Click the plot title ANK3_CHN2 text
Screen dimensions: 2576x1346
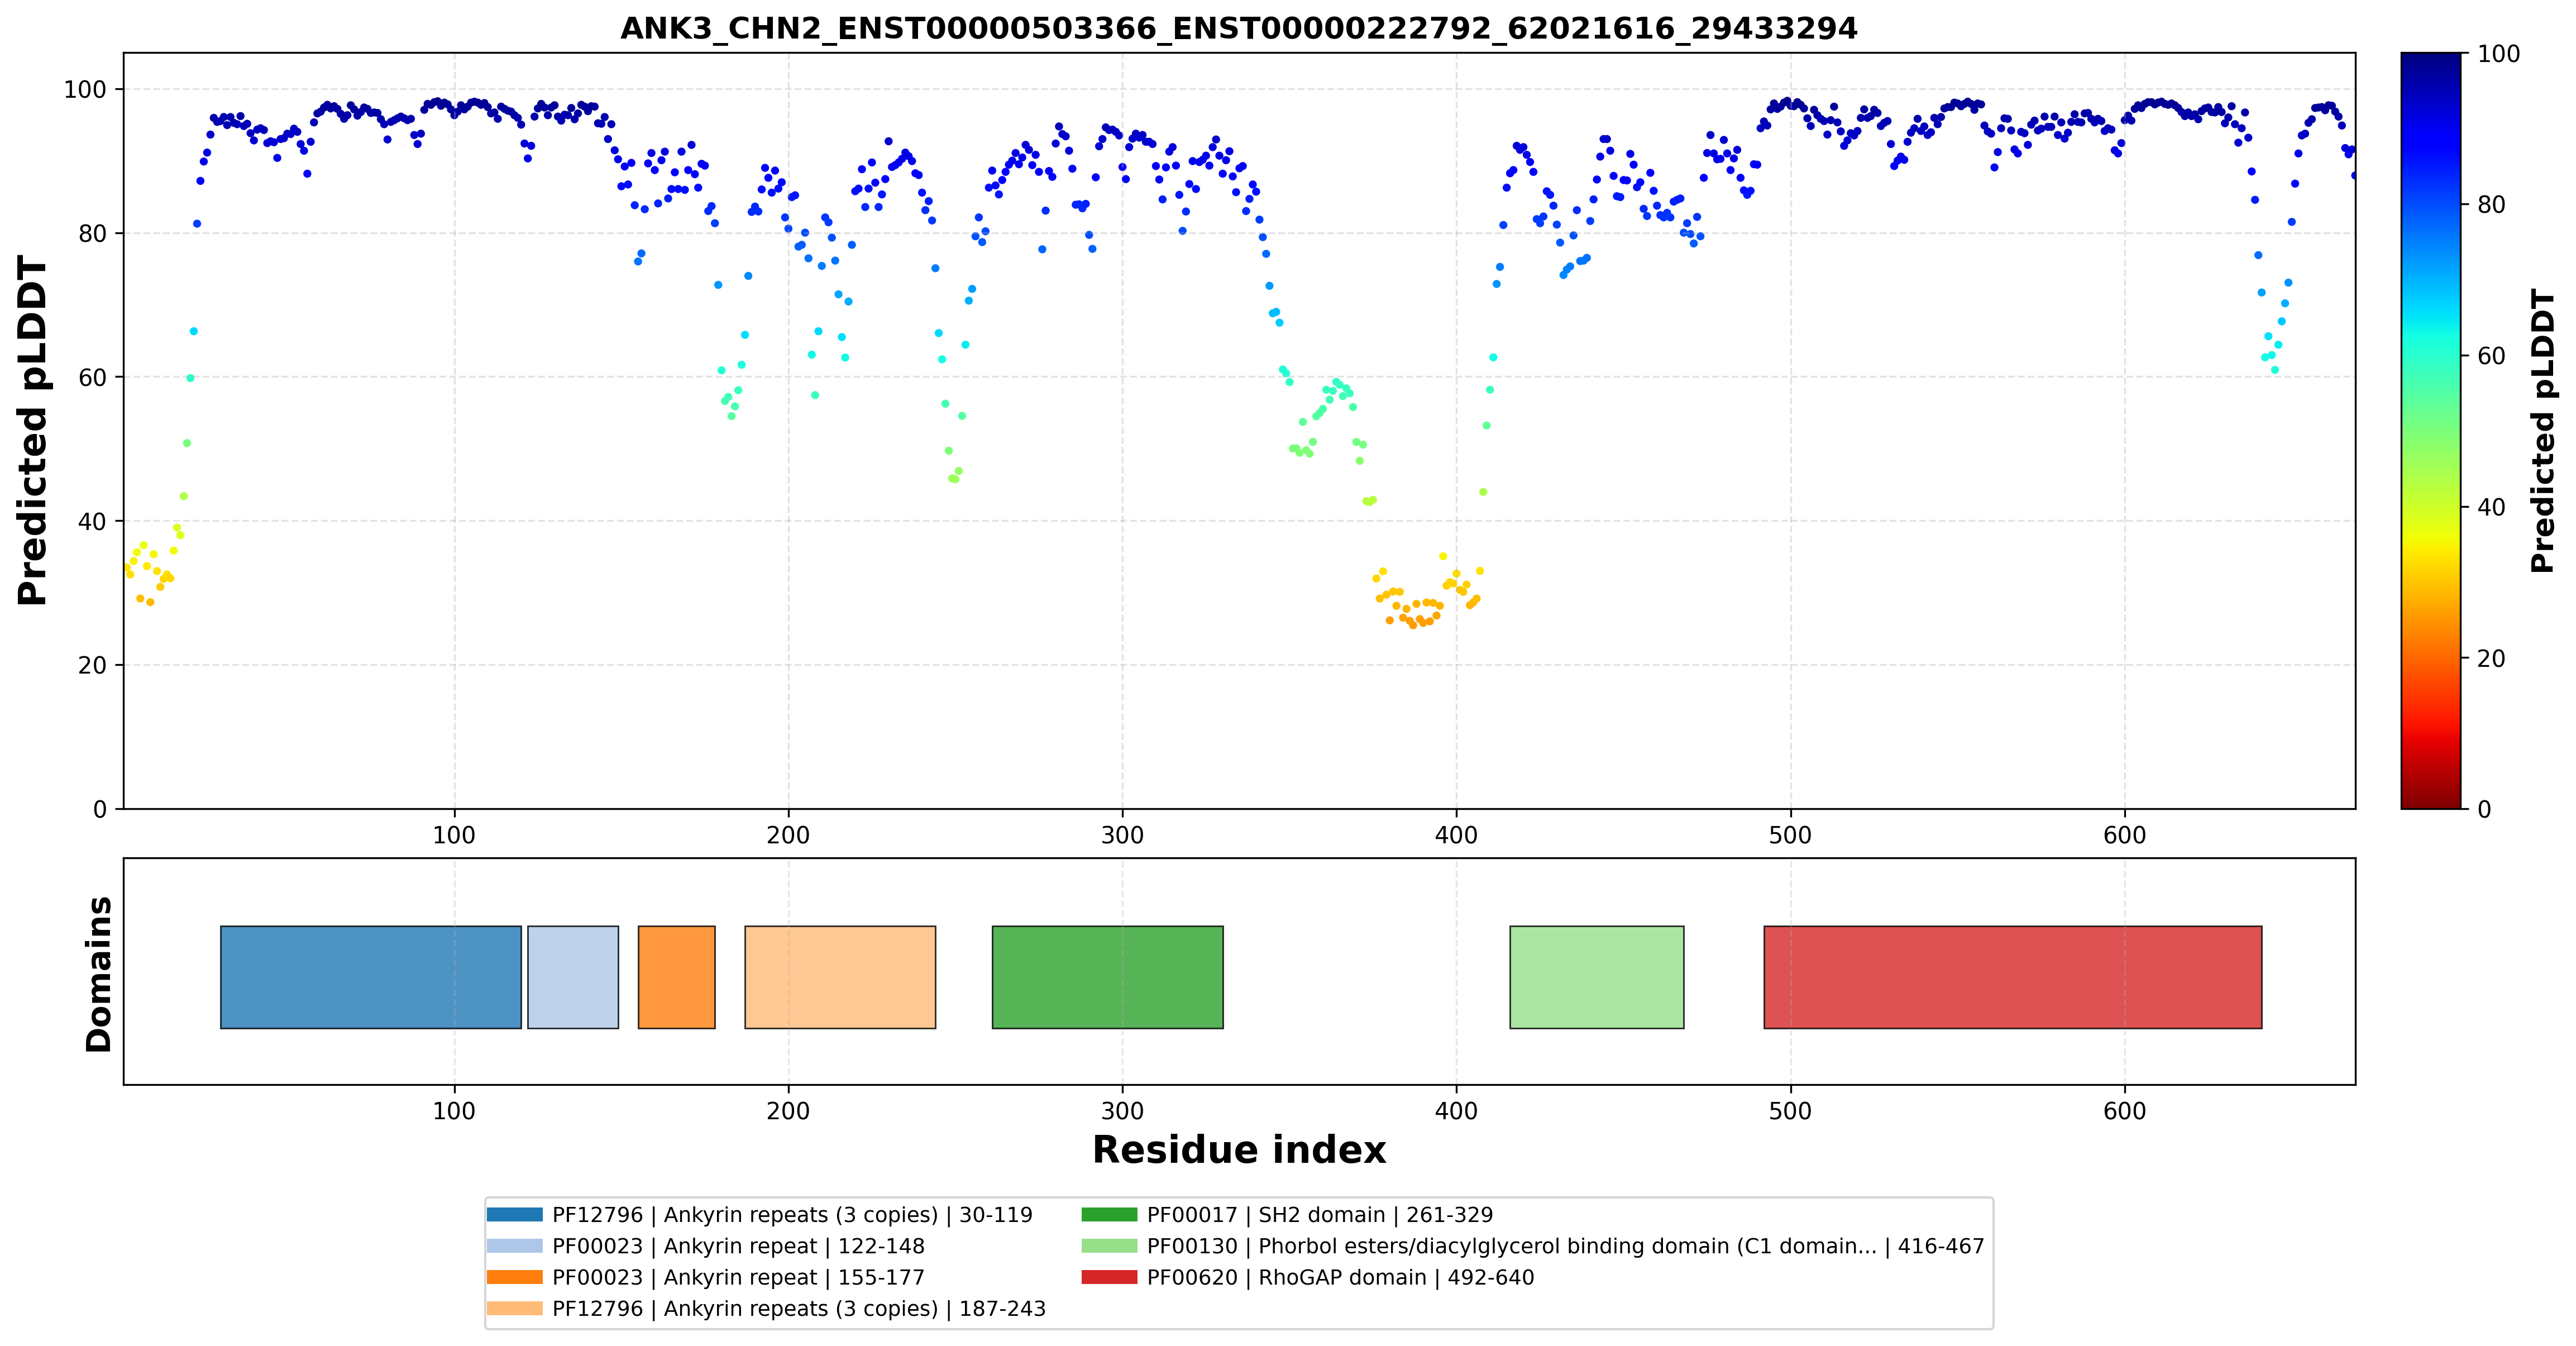point(1239,28)
